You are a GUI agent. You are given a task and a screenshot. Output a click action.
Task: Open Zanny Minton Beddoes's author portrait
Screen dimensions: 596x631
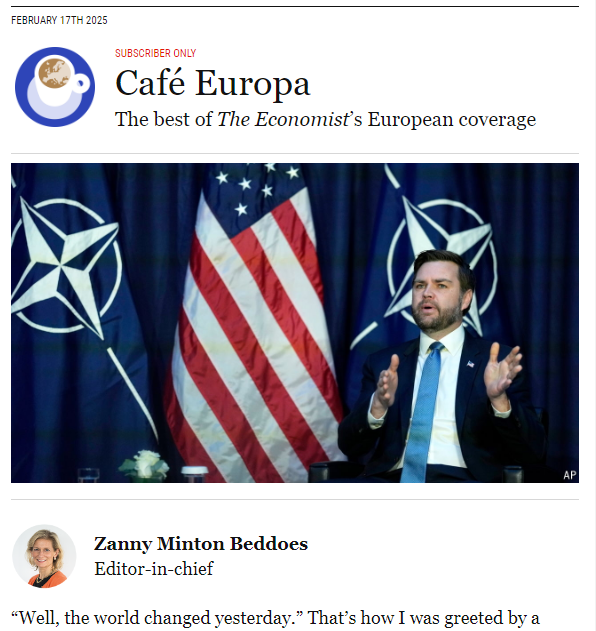click(44, 556)
